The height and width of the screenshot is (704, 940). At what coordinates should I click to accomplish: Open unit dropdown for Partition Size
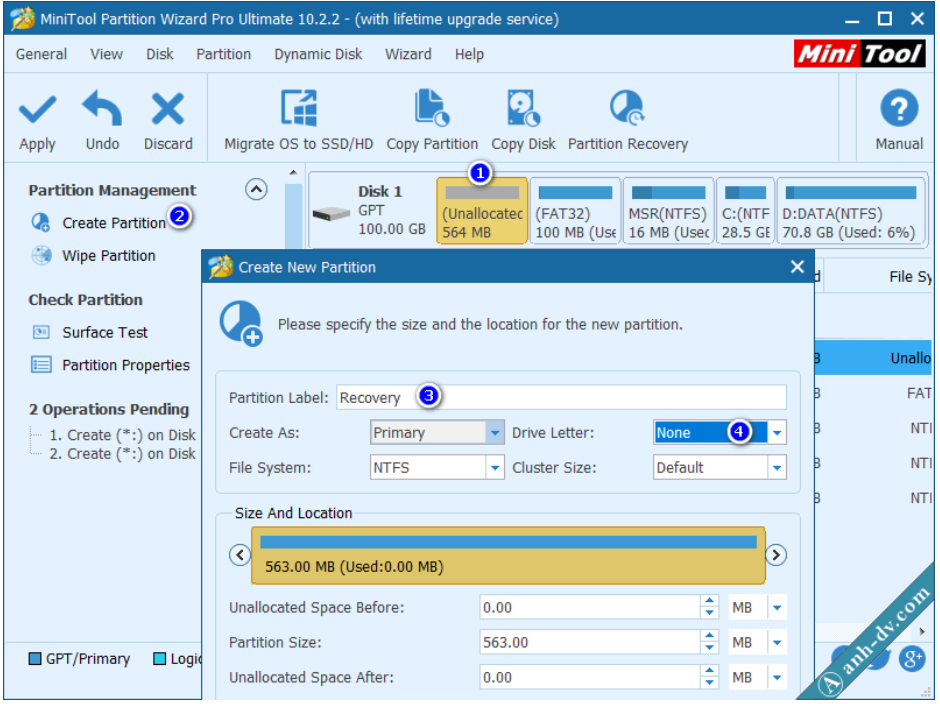[x=777, y=643]
